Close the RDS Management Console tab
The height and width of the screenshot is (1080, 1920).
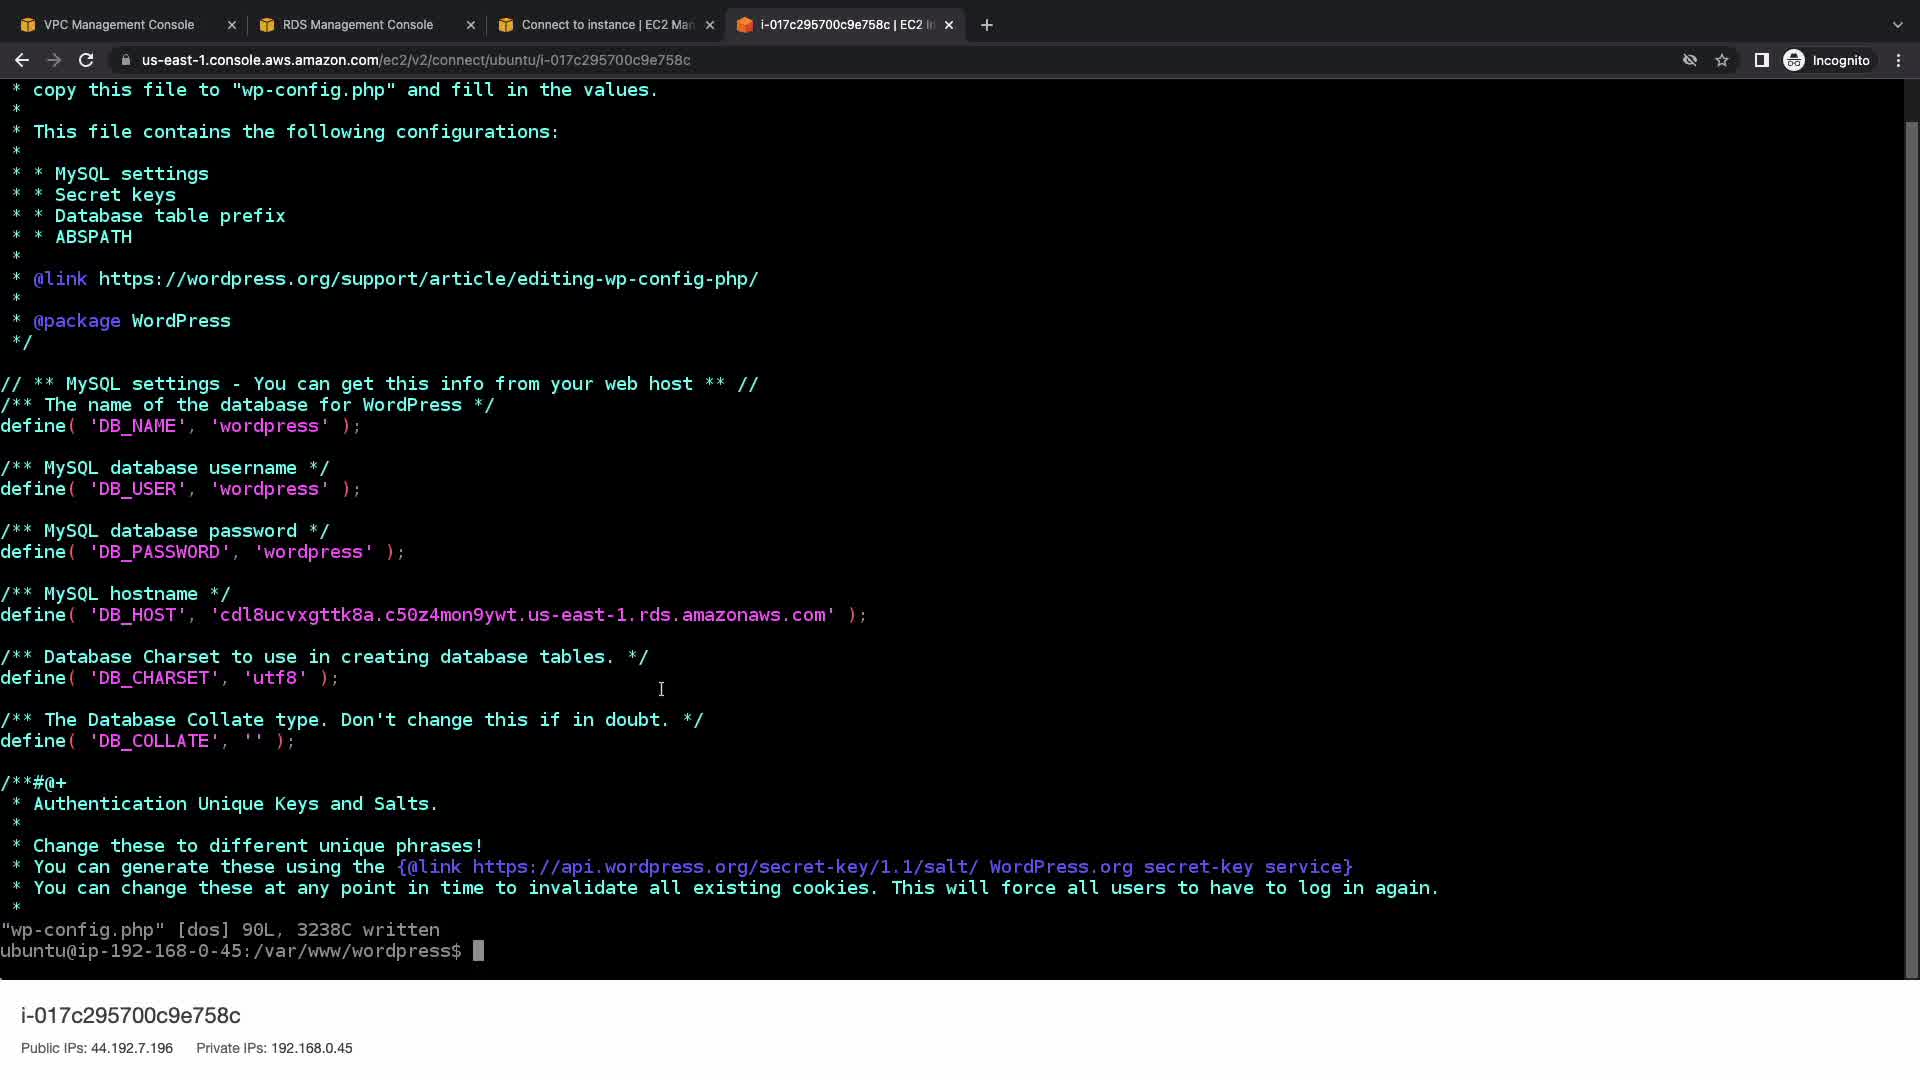click(471, 25)
